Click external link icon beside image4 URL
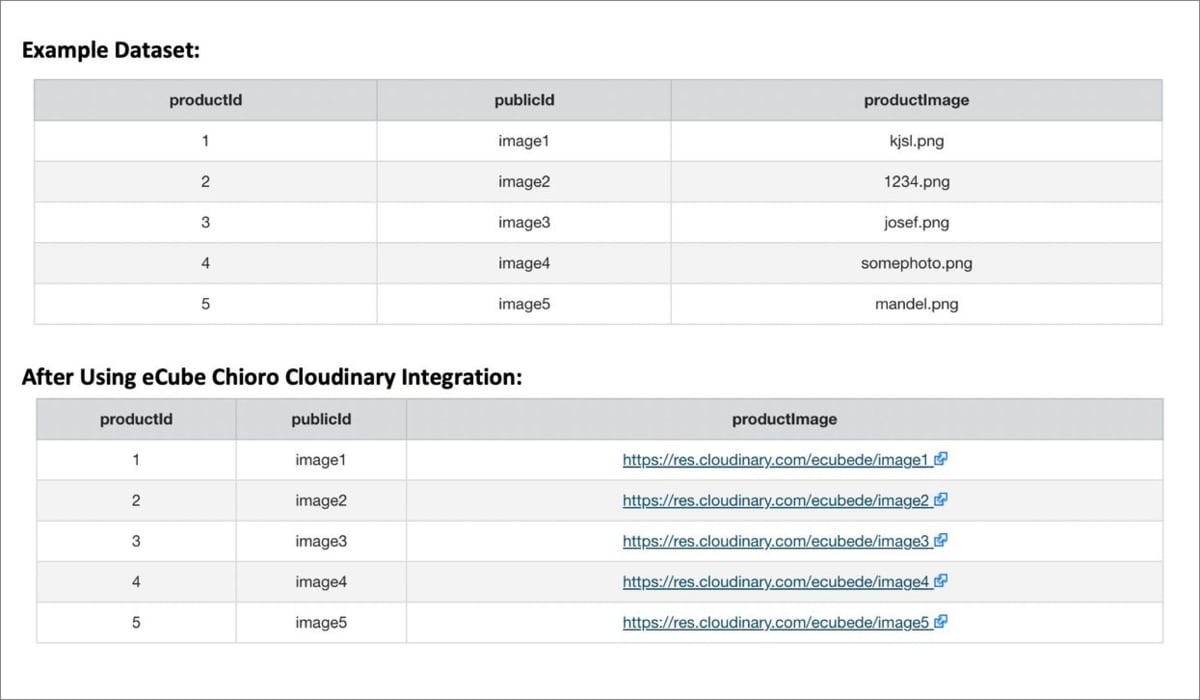Image resolution: width=1200 pixels, height=700 pixels. (940, 581)
